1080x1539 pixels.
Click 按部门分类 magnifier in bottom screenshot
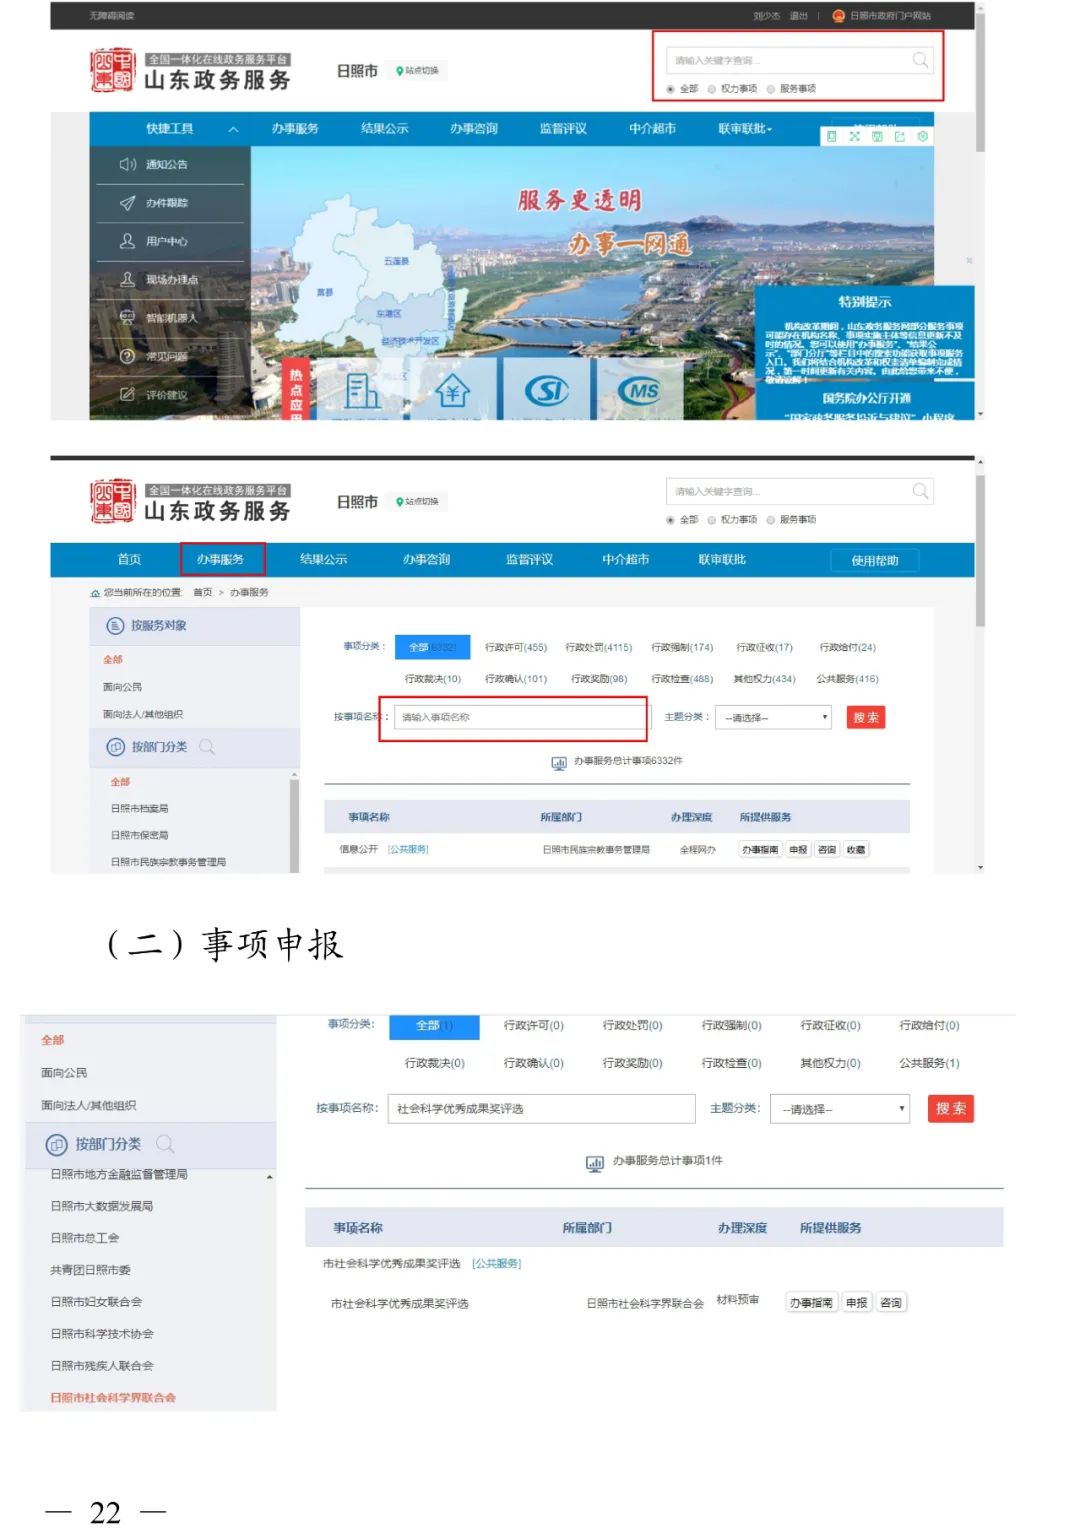coord(165,1144)
